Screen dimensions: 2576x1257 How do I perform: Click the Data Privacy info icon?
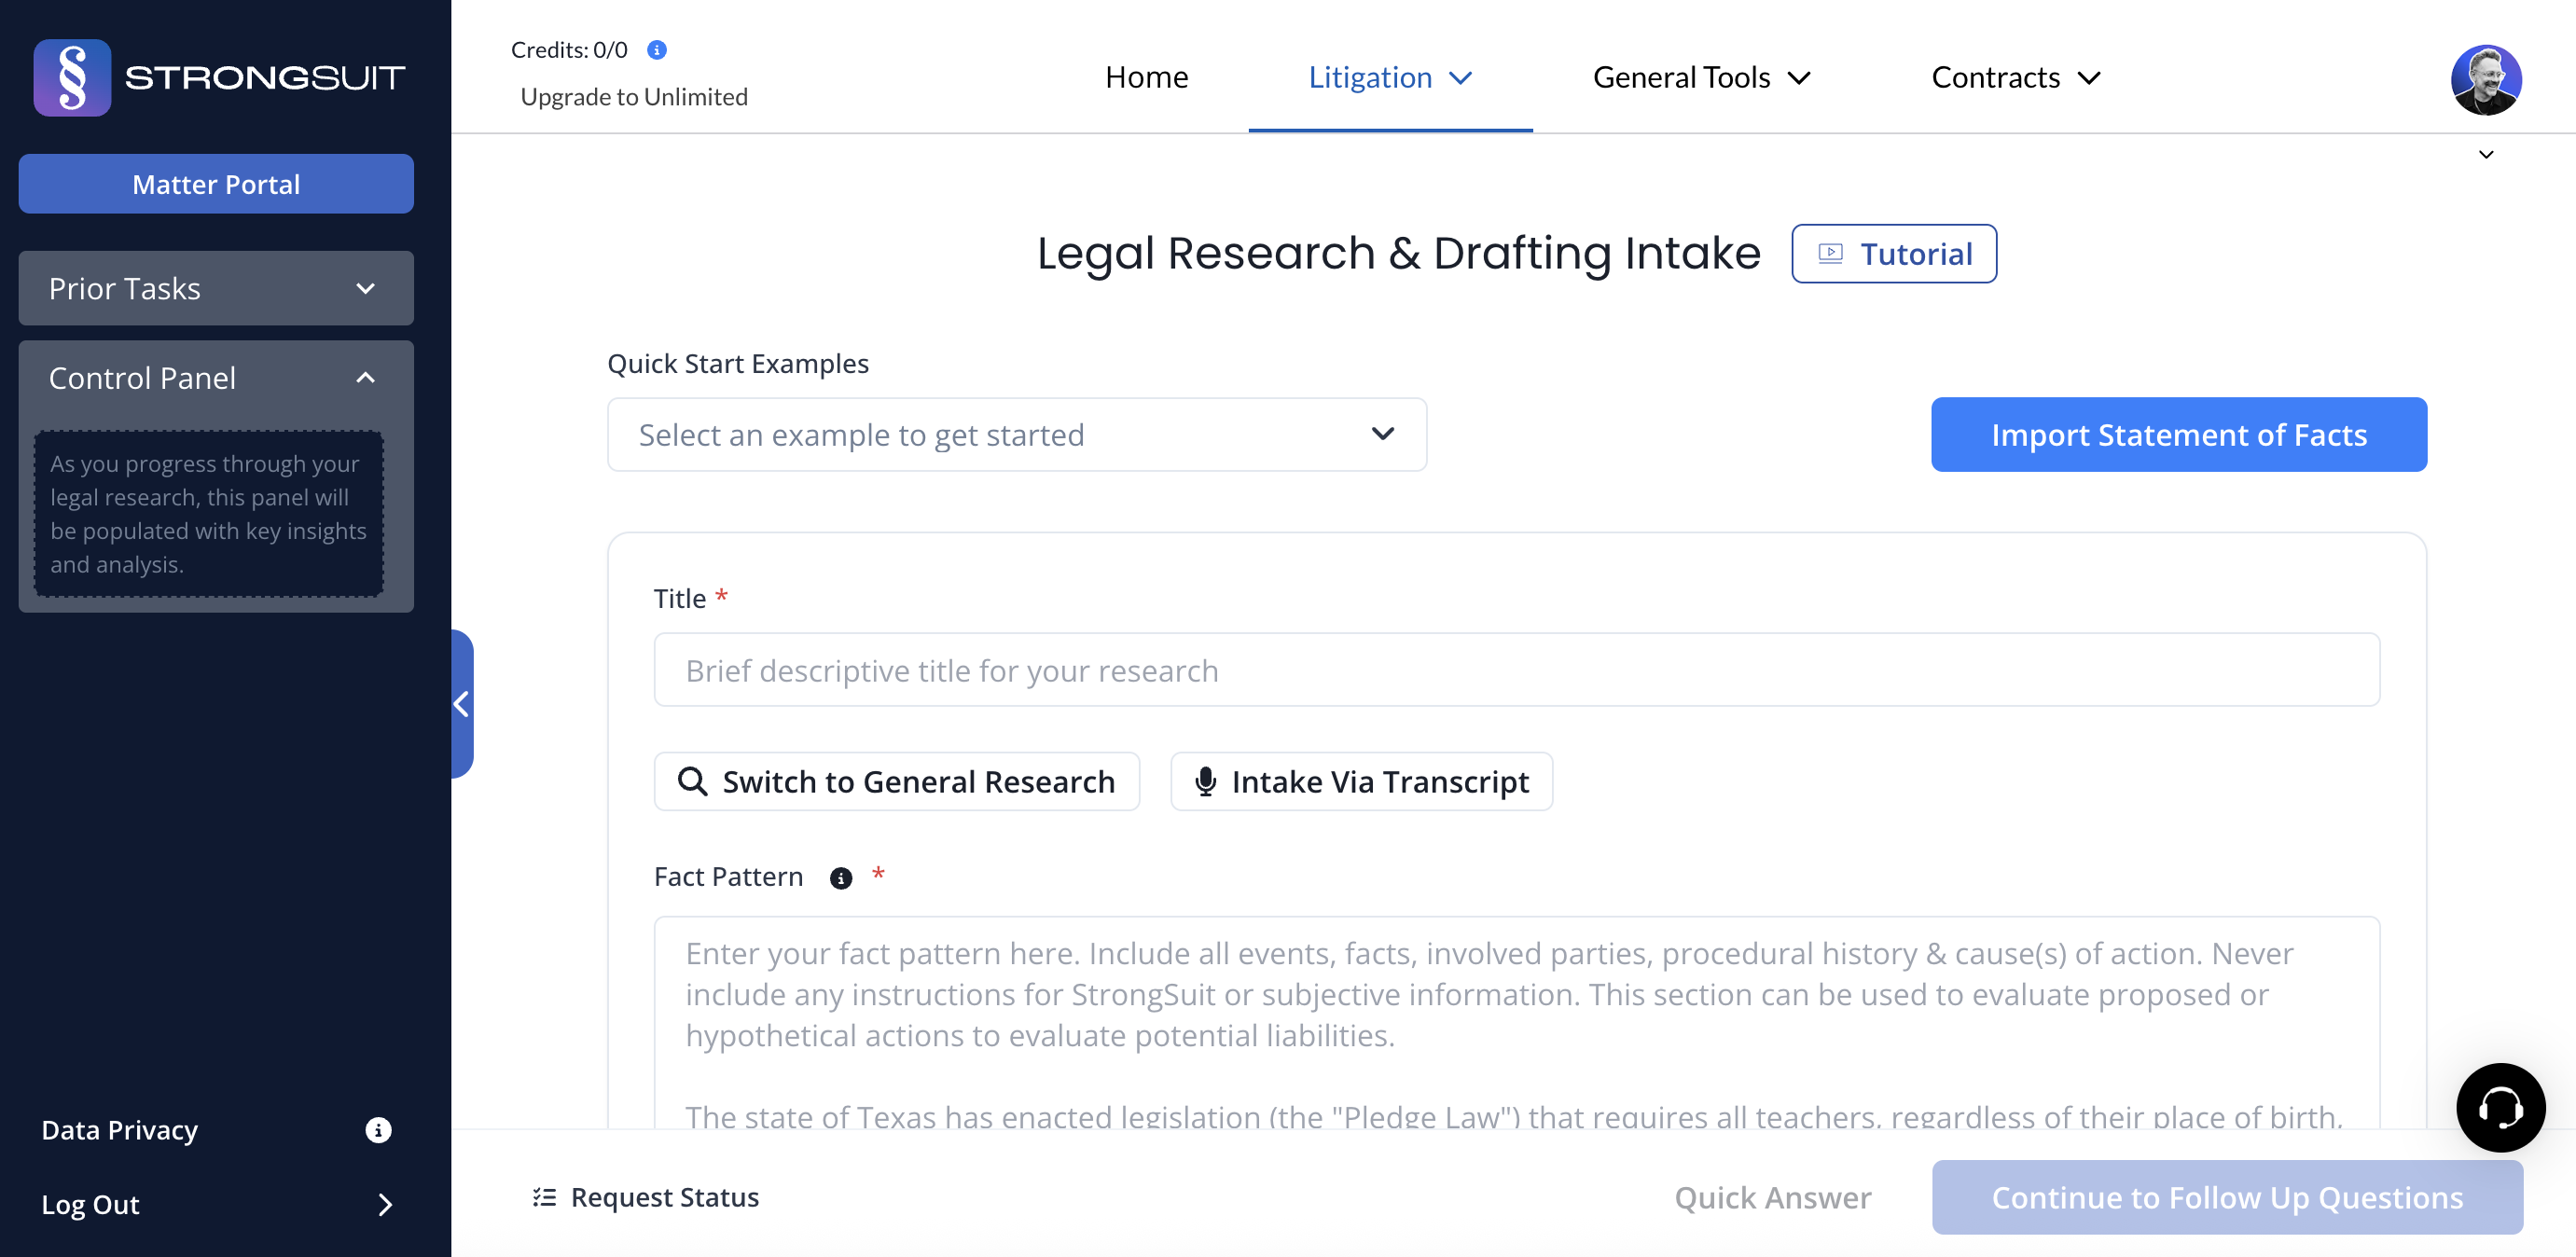(x=377, y=1130)
